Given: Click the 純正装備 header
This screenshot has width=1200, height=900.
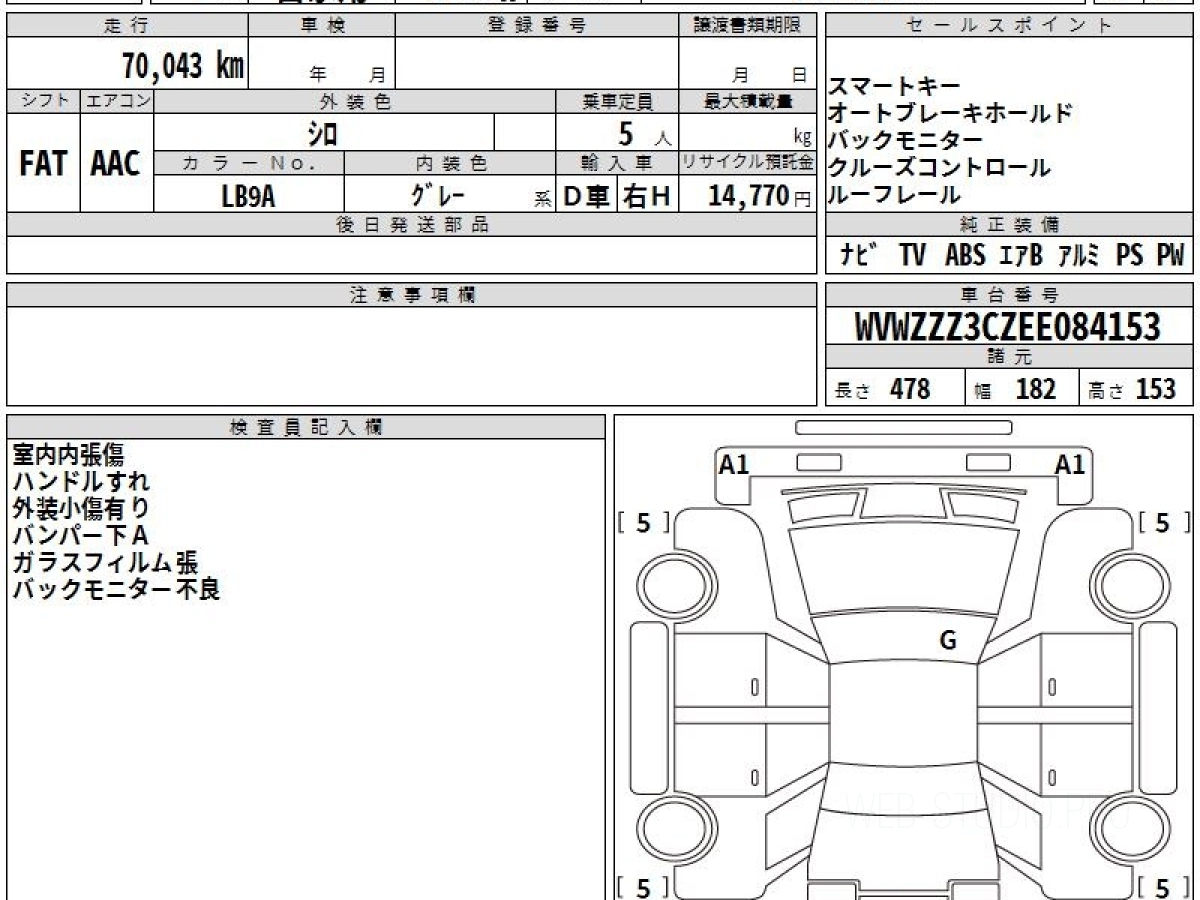Looking at the screenshot, I should 1009,224.
